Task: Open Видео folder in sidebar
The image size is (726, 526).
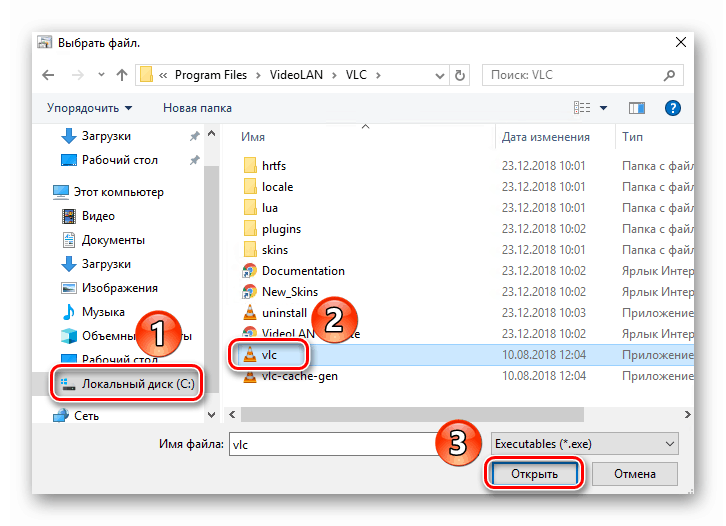Action: (x=88, y=216)
